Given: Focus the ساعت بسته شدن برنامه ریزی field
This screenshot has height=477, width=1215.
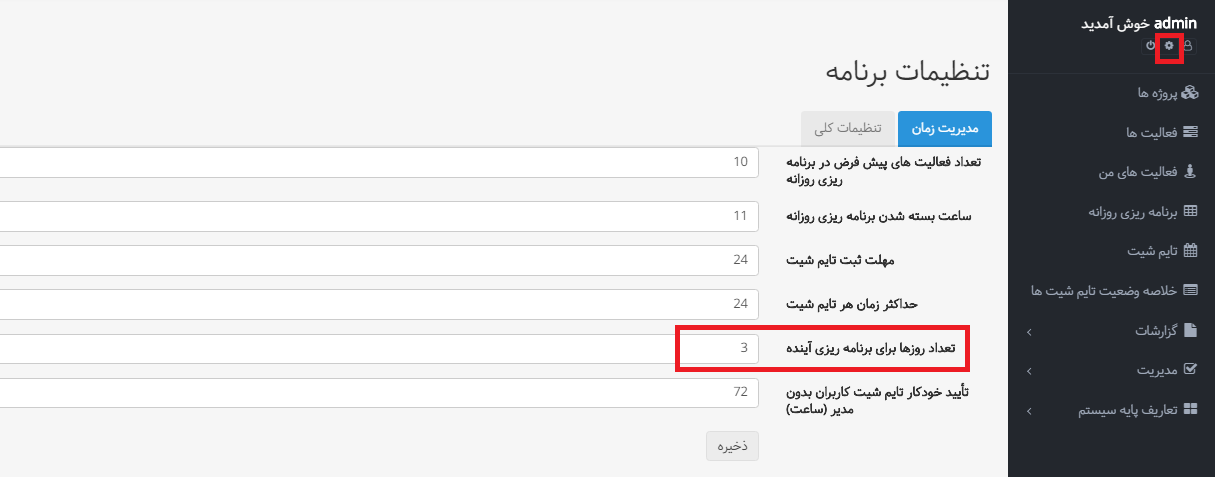Looking at the screenshot, I should [378, 216].
